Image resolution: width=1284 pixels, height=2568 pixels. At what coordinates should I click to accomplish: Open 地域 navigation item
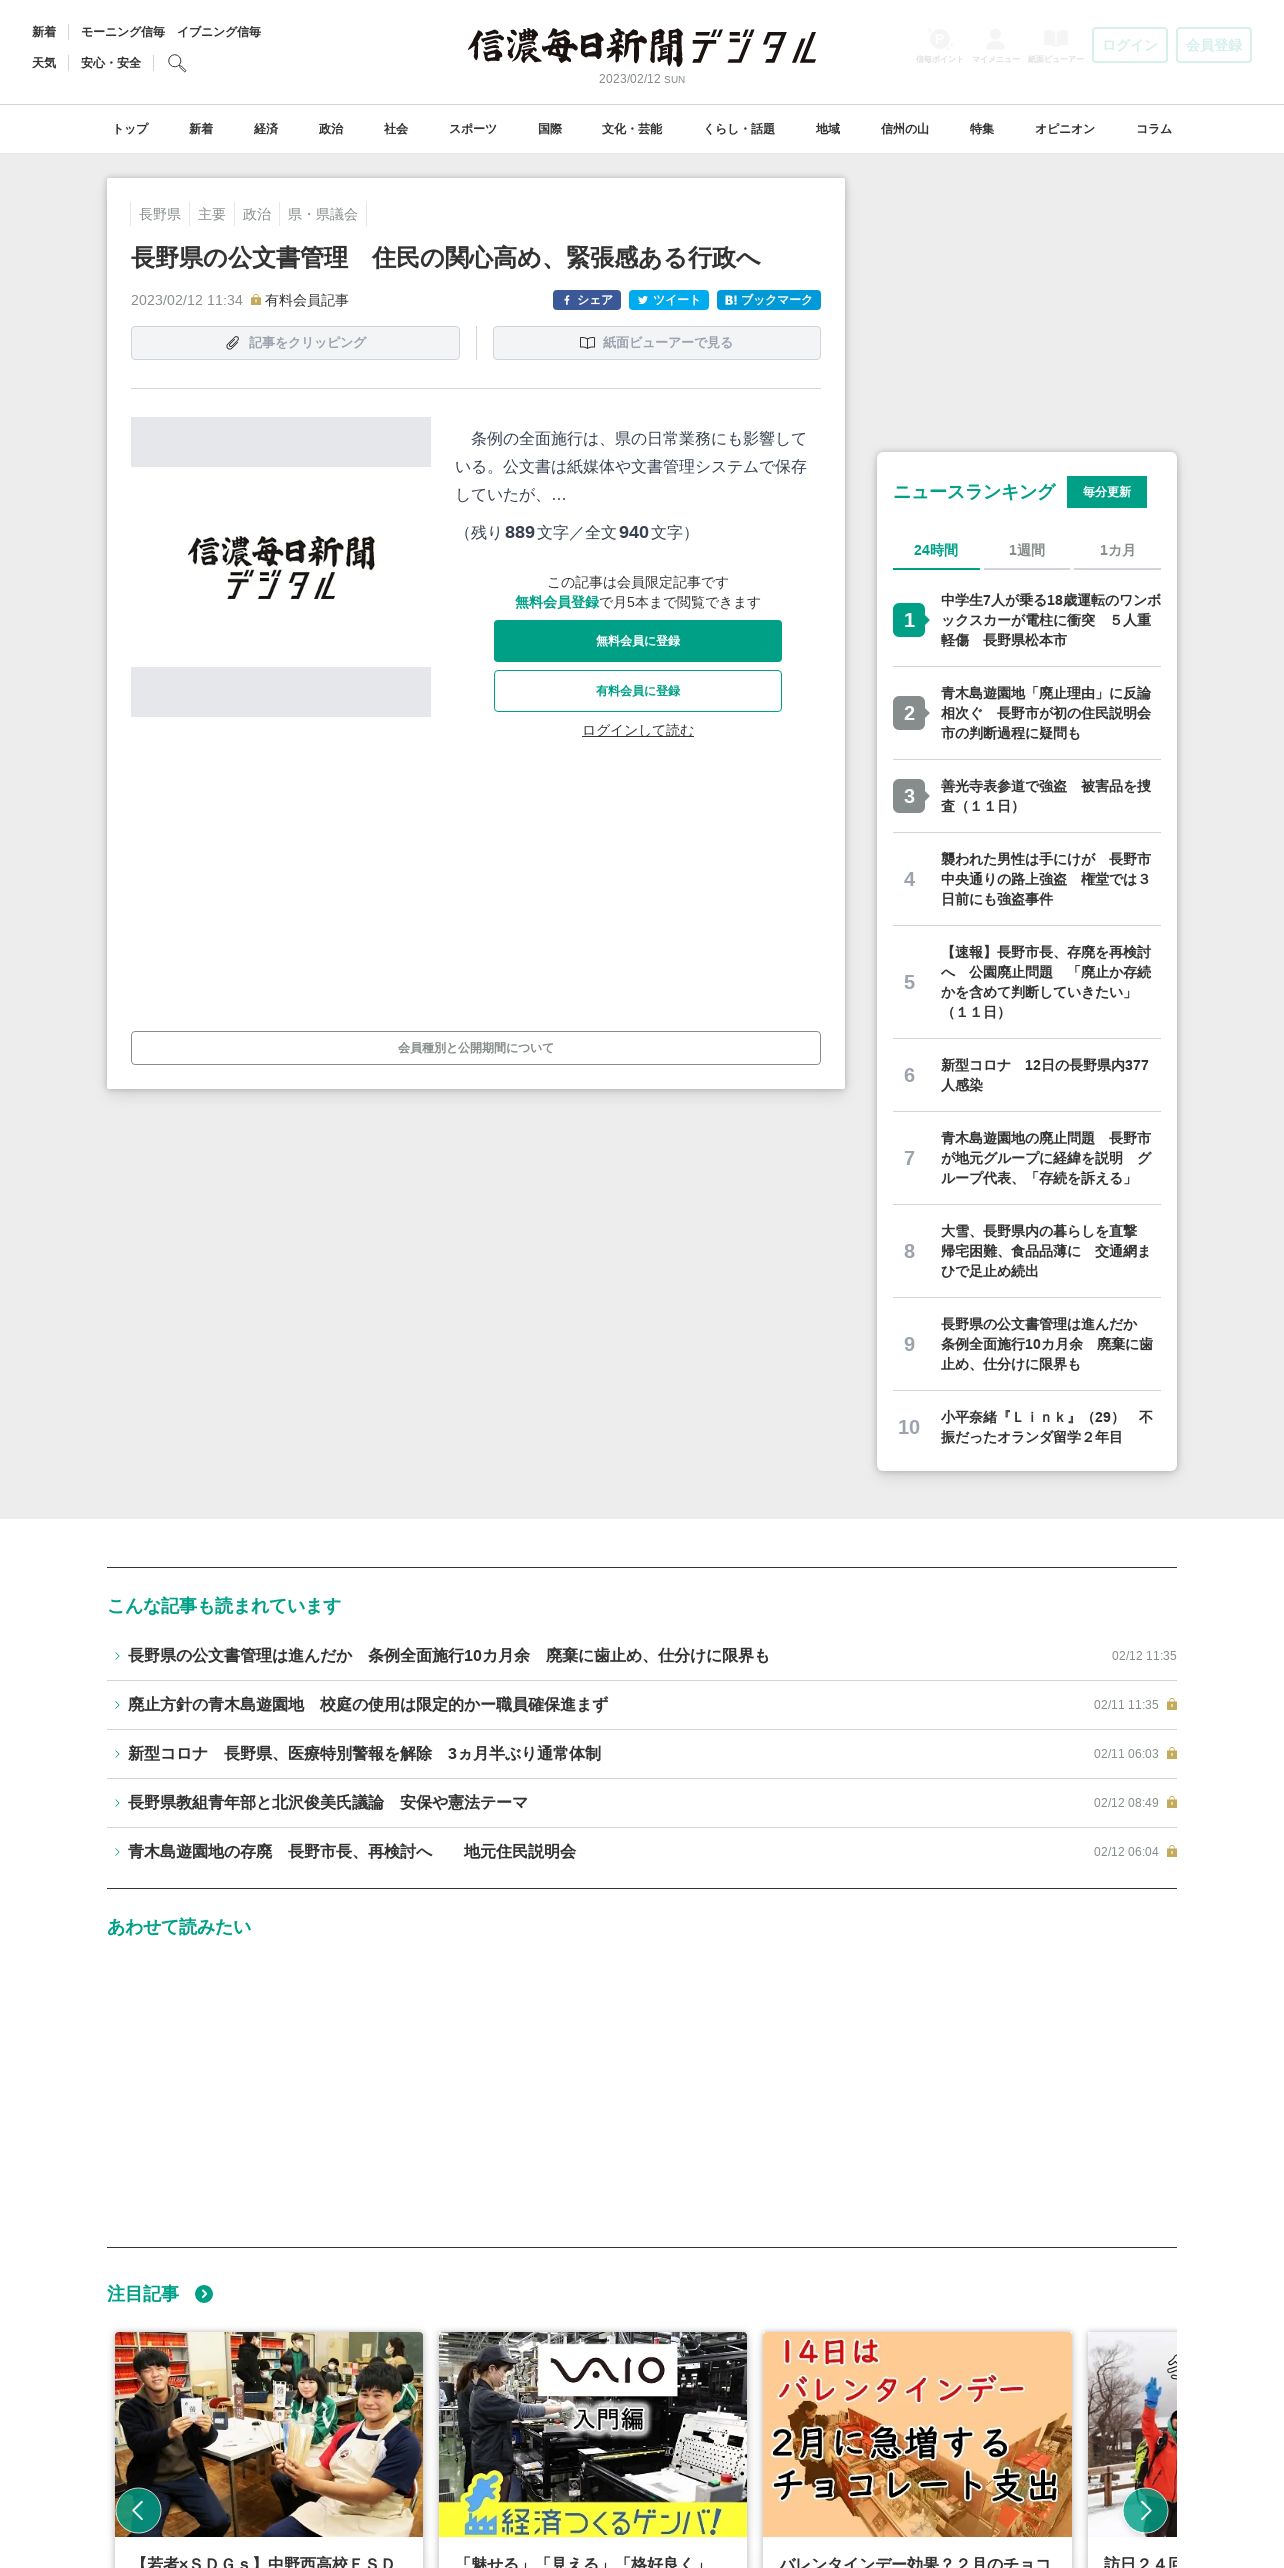click(828, 129)
